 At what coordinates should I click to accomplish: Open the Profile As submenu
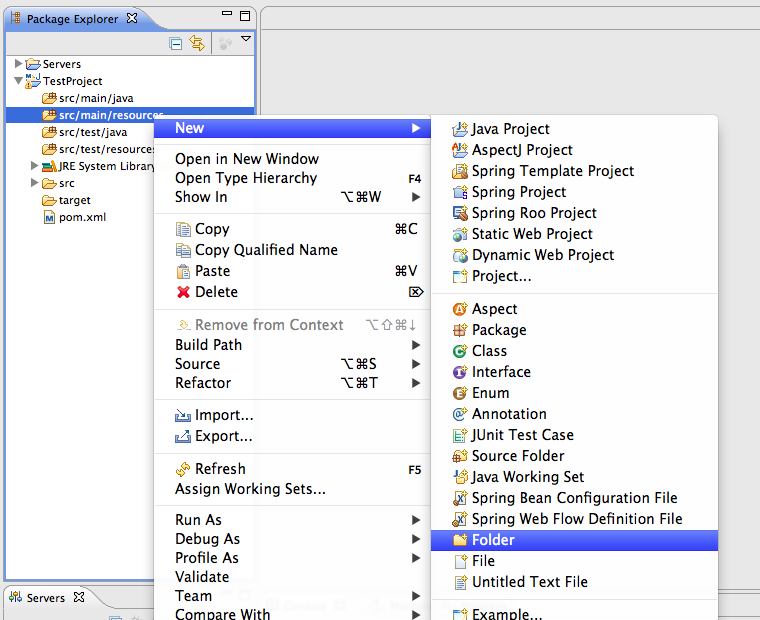[292, 557]
